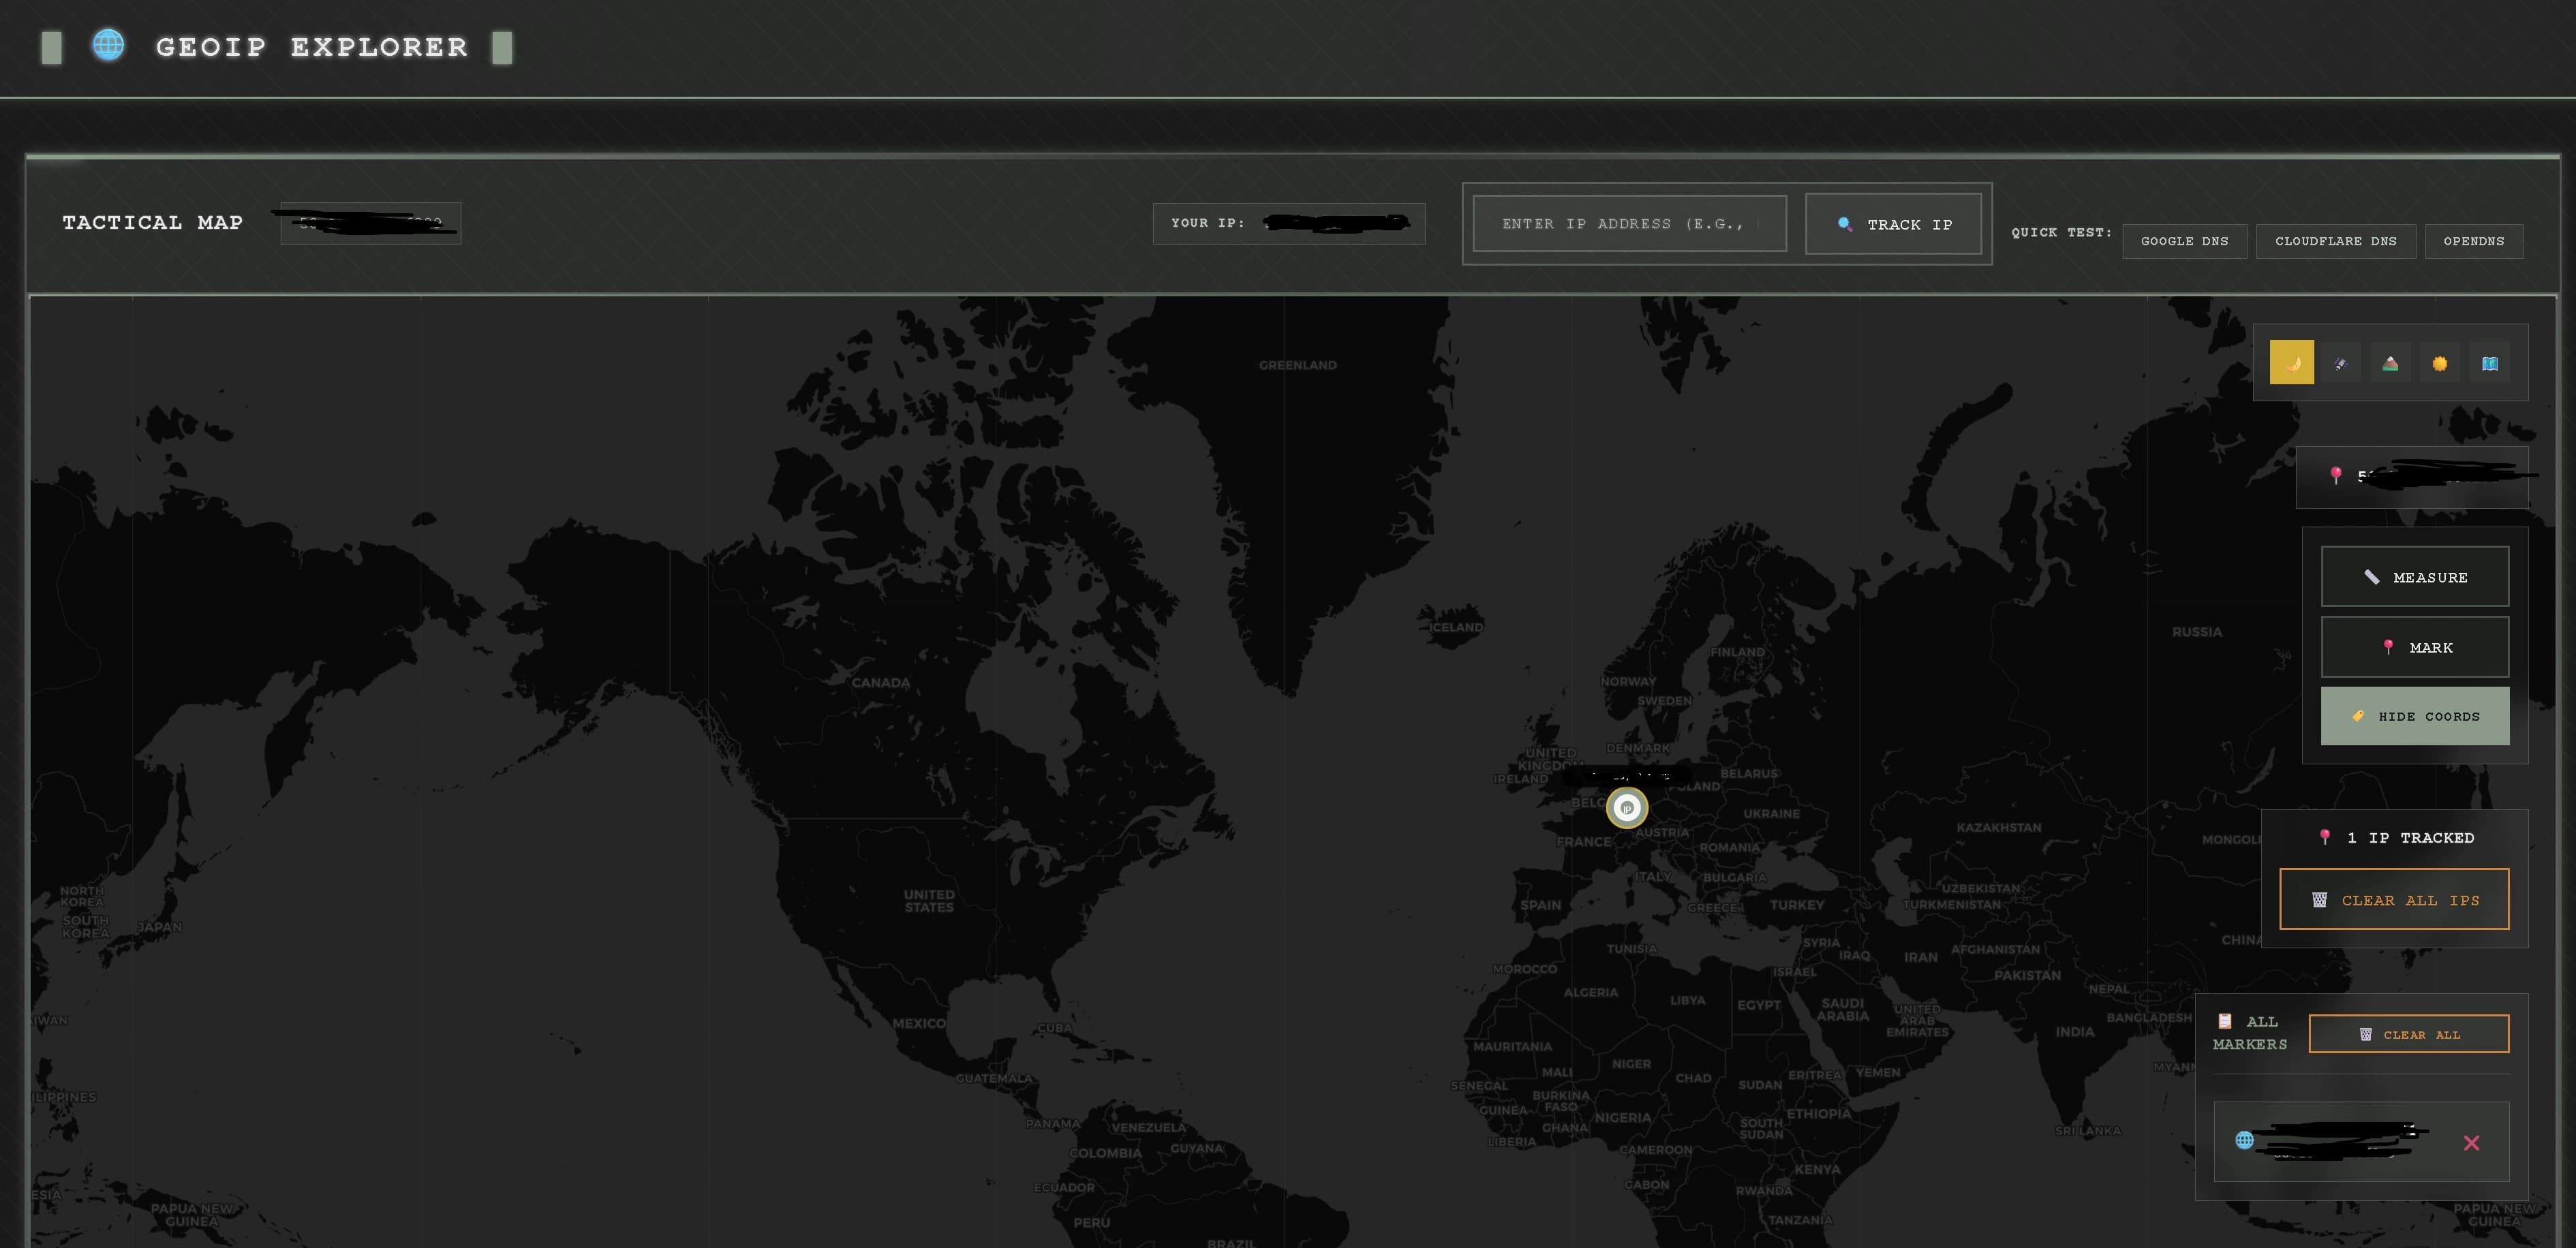Click the IP marker pin on Europe
2576x1248 pixels.
[1627, 808]
